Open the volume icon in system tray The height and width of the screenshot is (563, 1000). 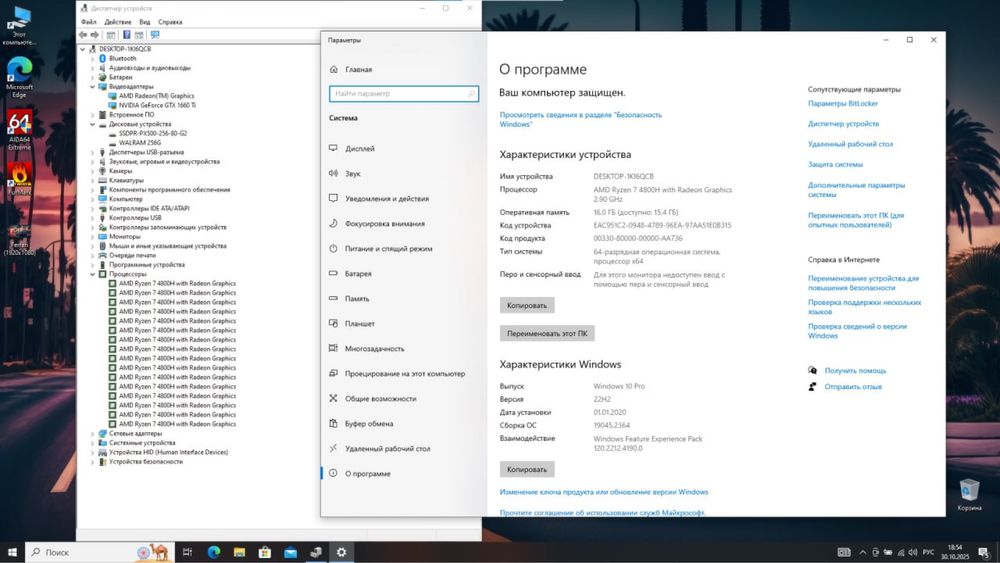(x=912, y=552)
